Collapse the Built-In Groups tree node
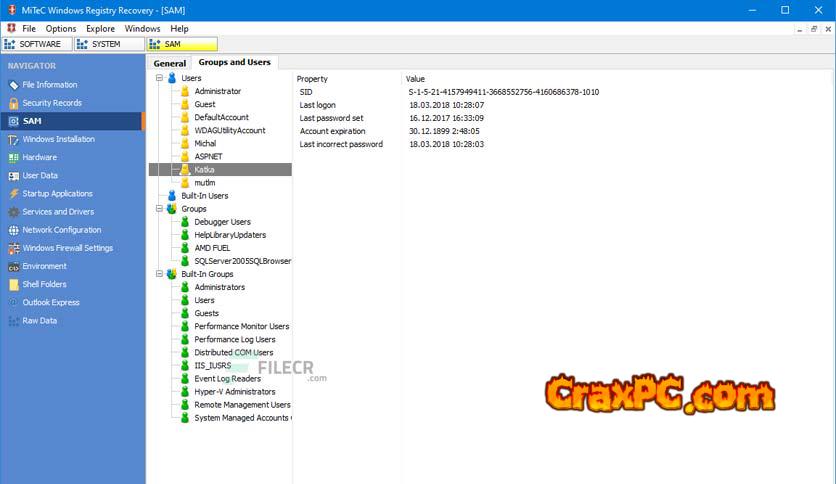 click(159, 274)
